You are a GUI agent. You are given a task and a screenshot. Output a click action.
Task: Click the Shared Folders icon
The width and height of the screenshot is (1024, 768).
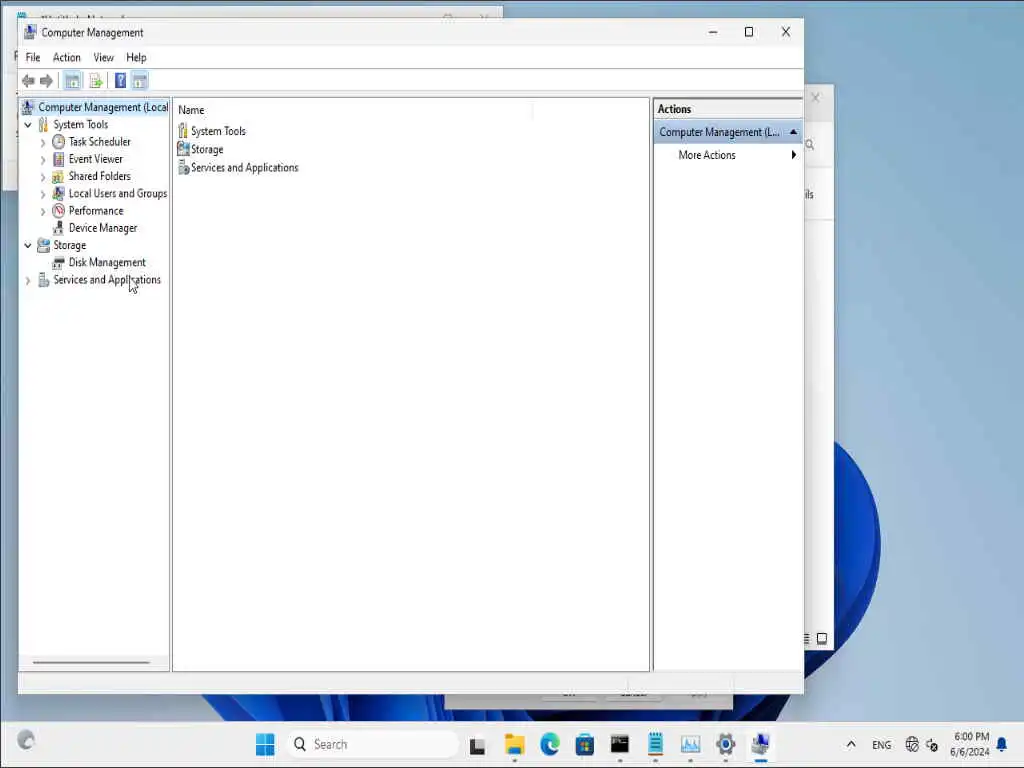[x=59, y=176]
